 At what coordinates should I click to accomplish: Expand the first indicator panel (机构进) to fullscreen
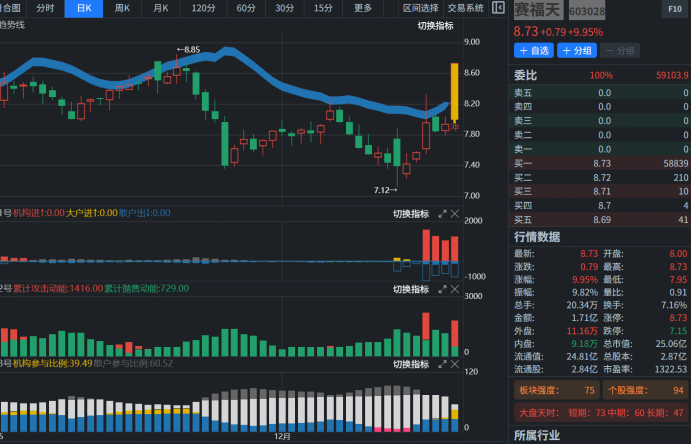442,214
